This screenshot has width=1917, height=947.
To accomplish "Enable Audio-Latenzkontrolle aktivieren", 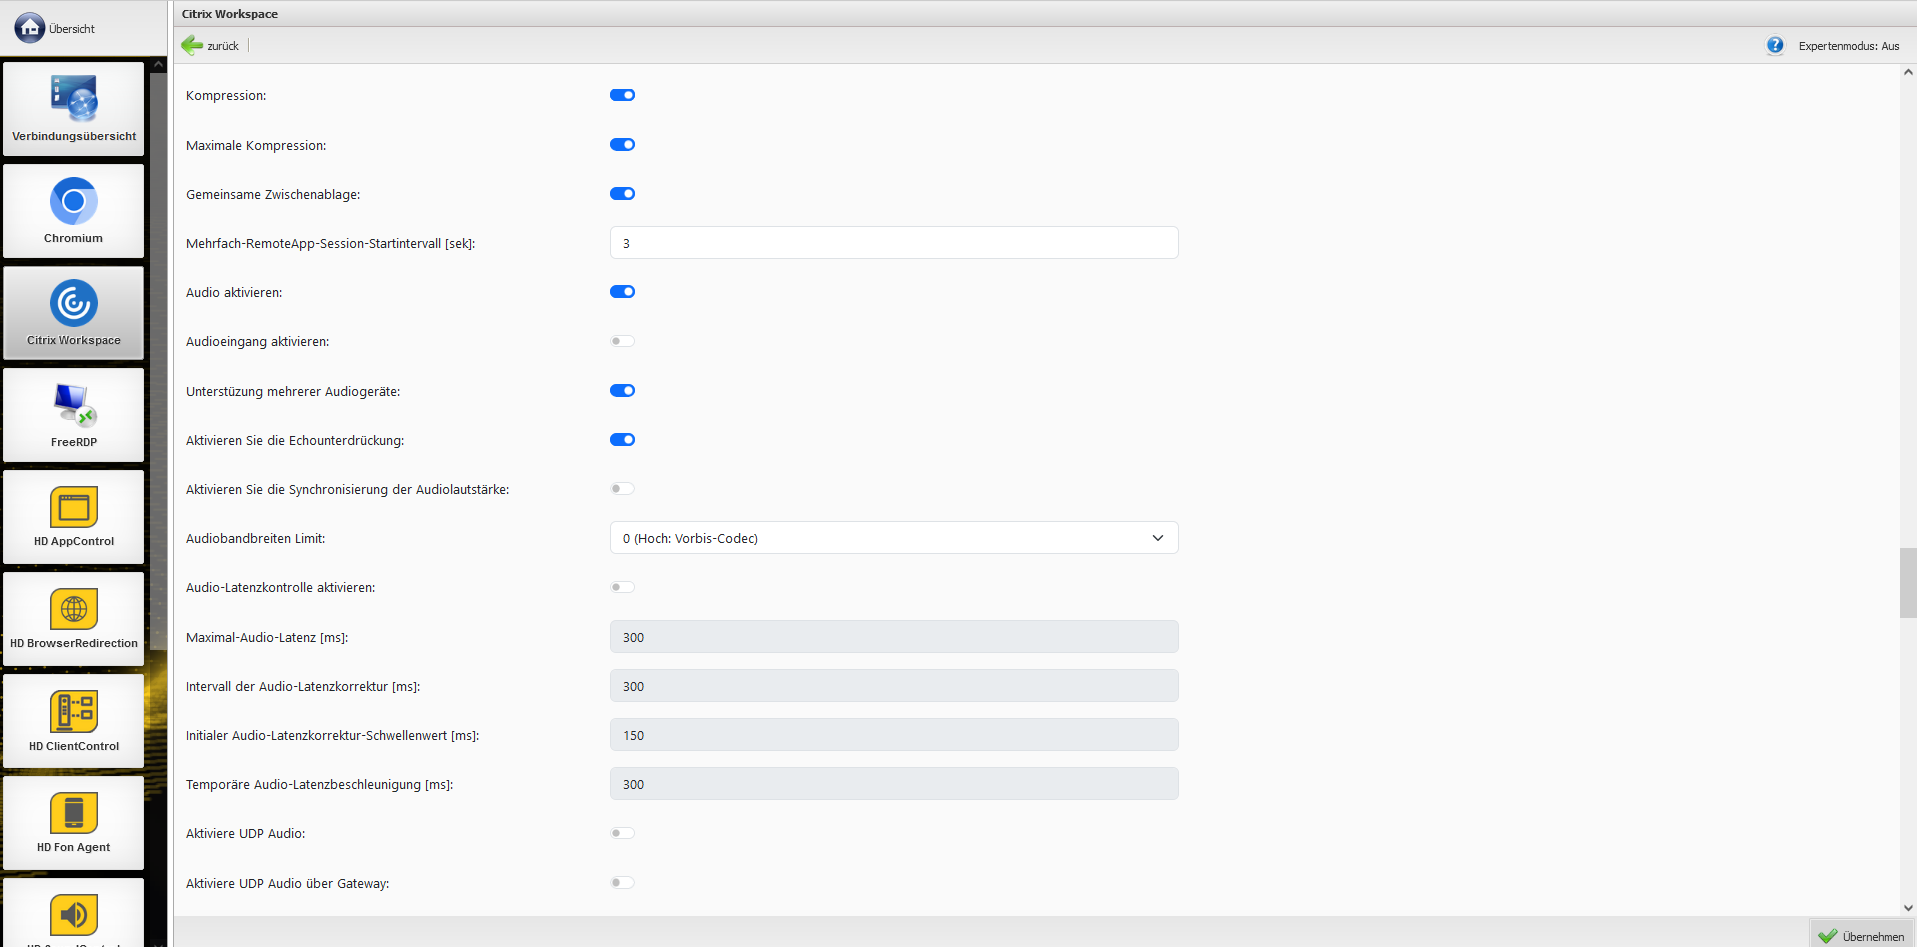I will tap(622, 587).
